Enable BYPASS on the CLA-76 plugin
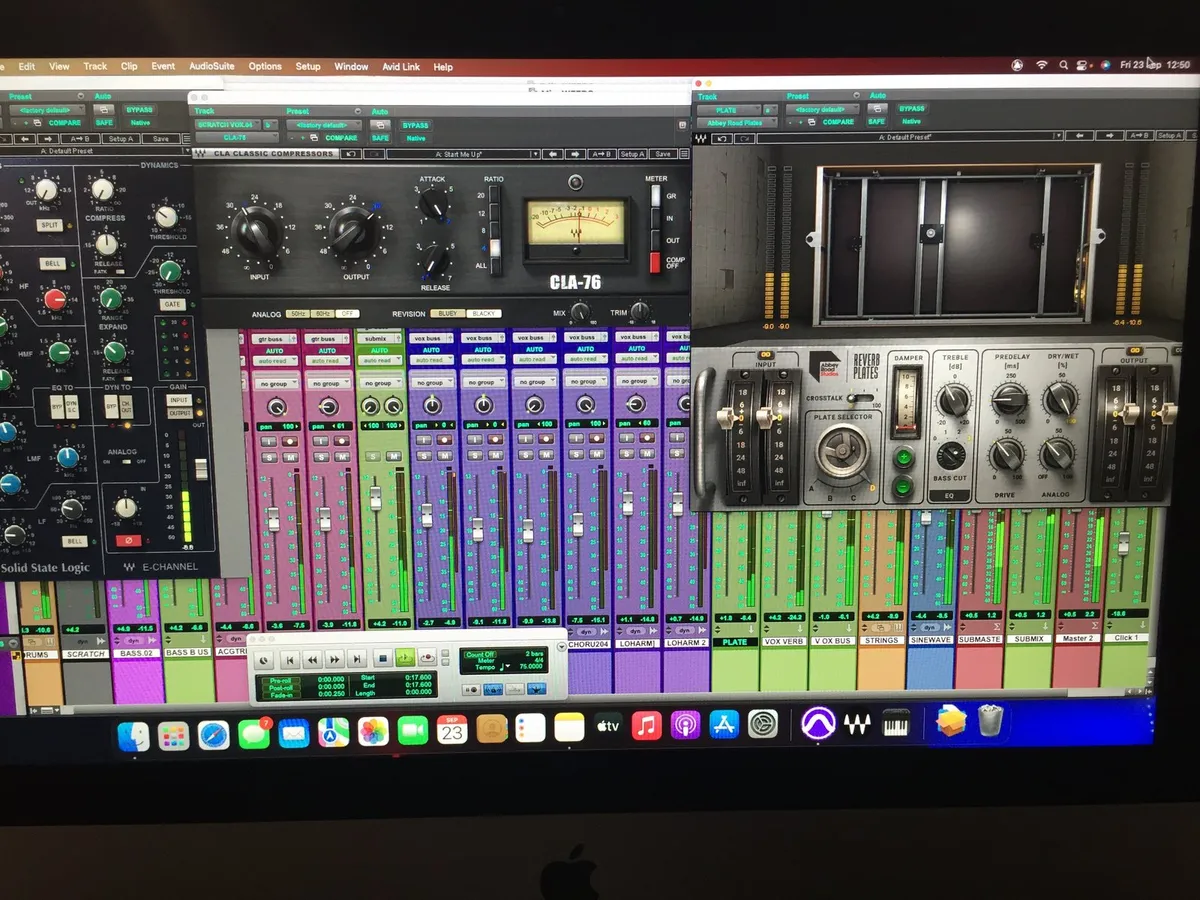Image resolution: width=1200 pixels, height=900 pixels. [x=415, y=125]
